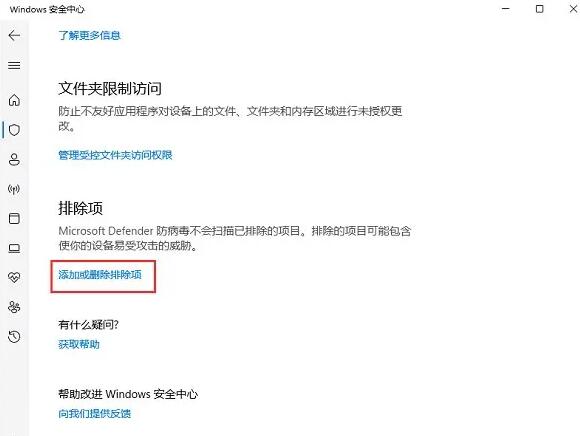580x436 pixels.
Task: Click 向我们提供反馈 link
Action: [95, 413]
